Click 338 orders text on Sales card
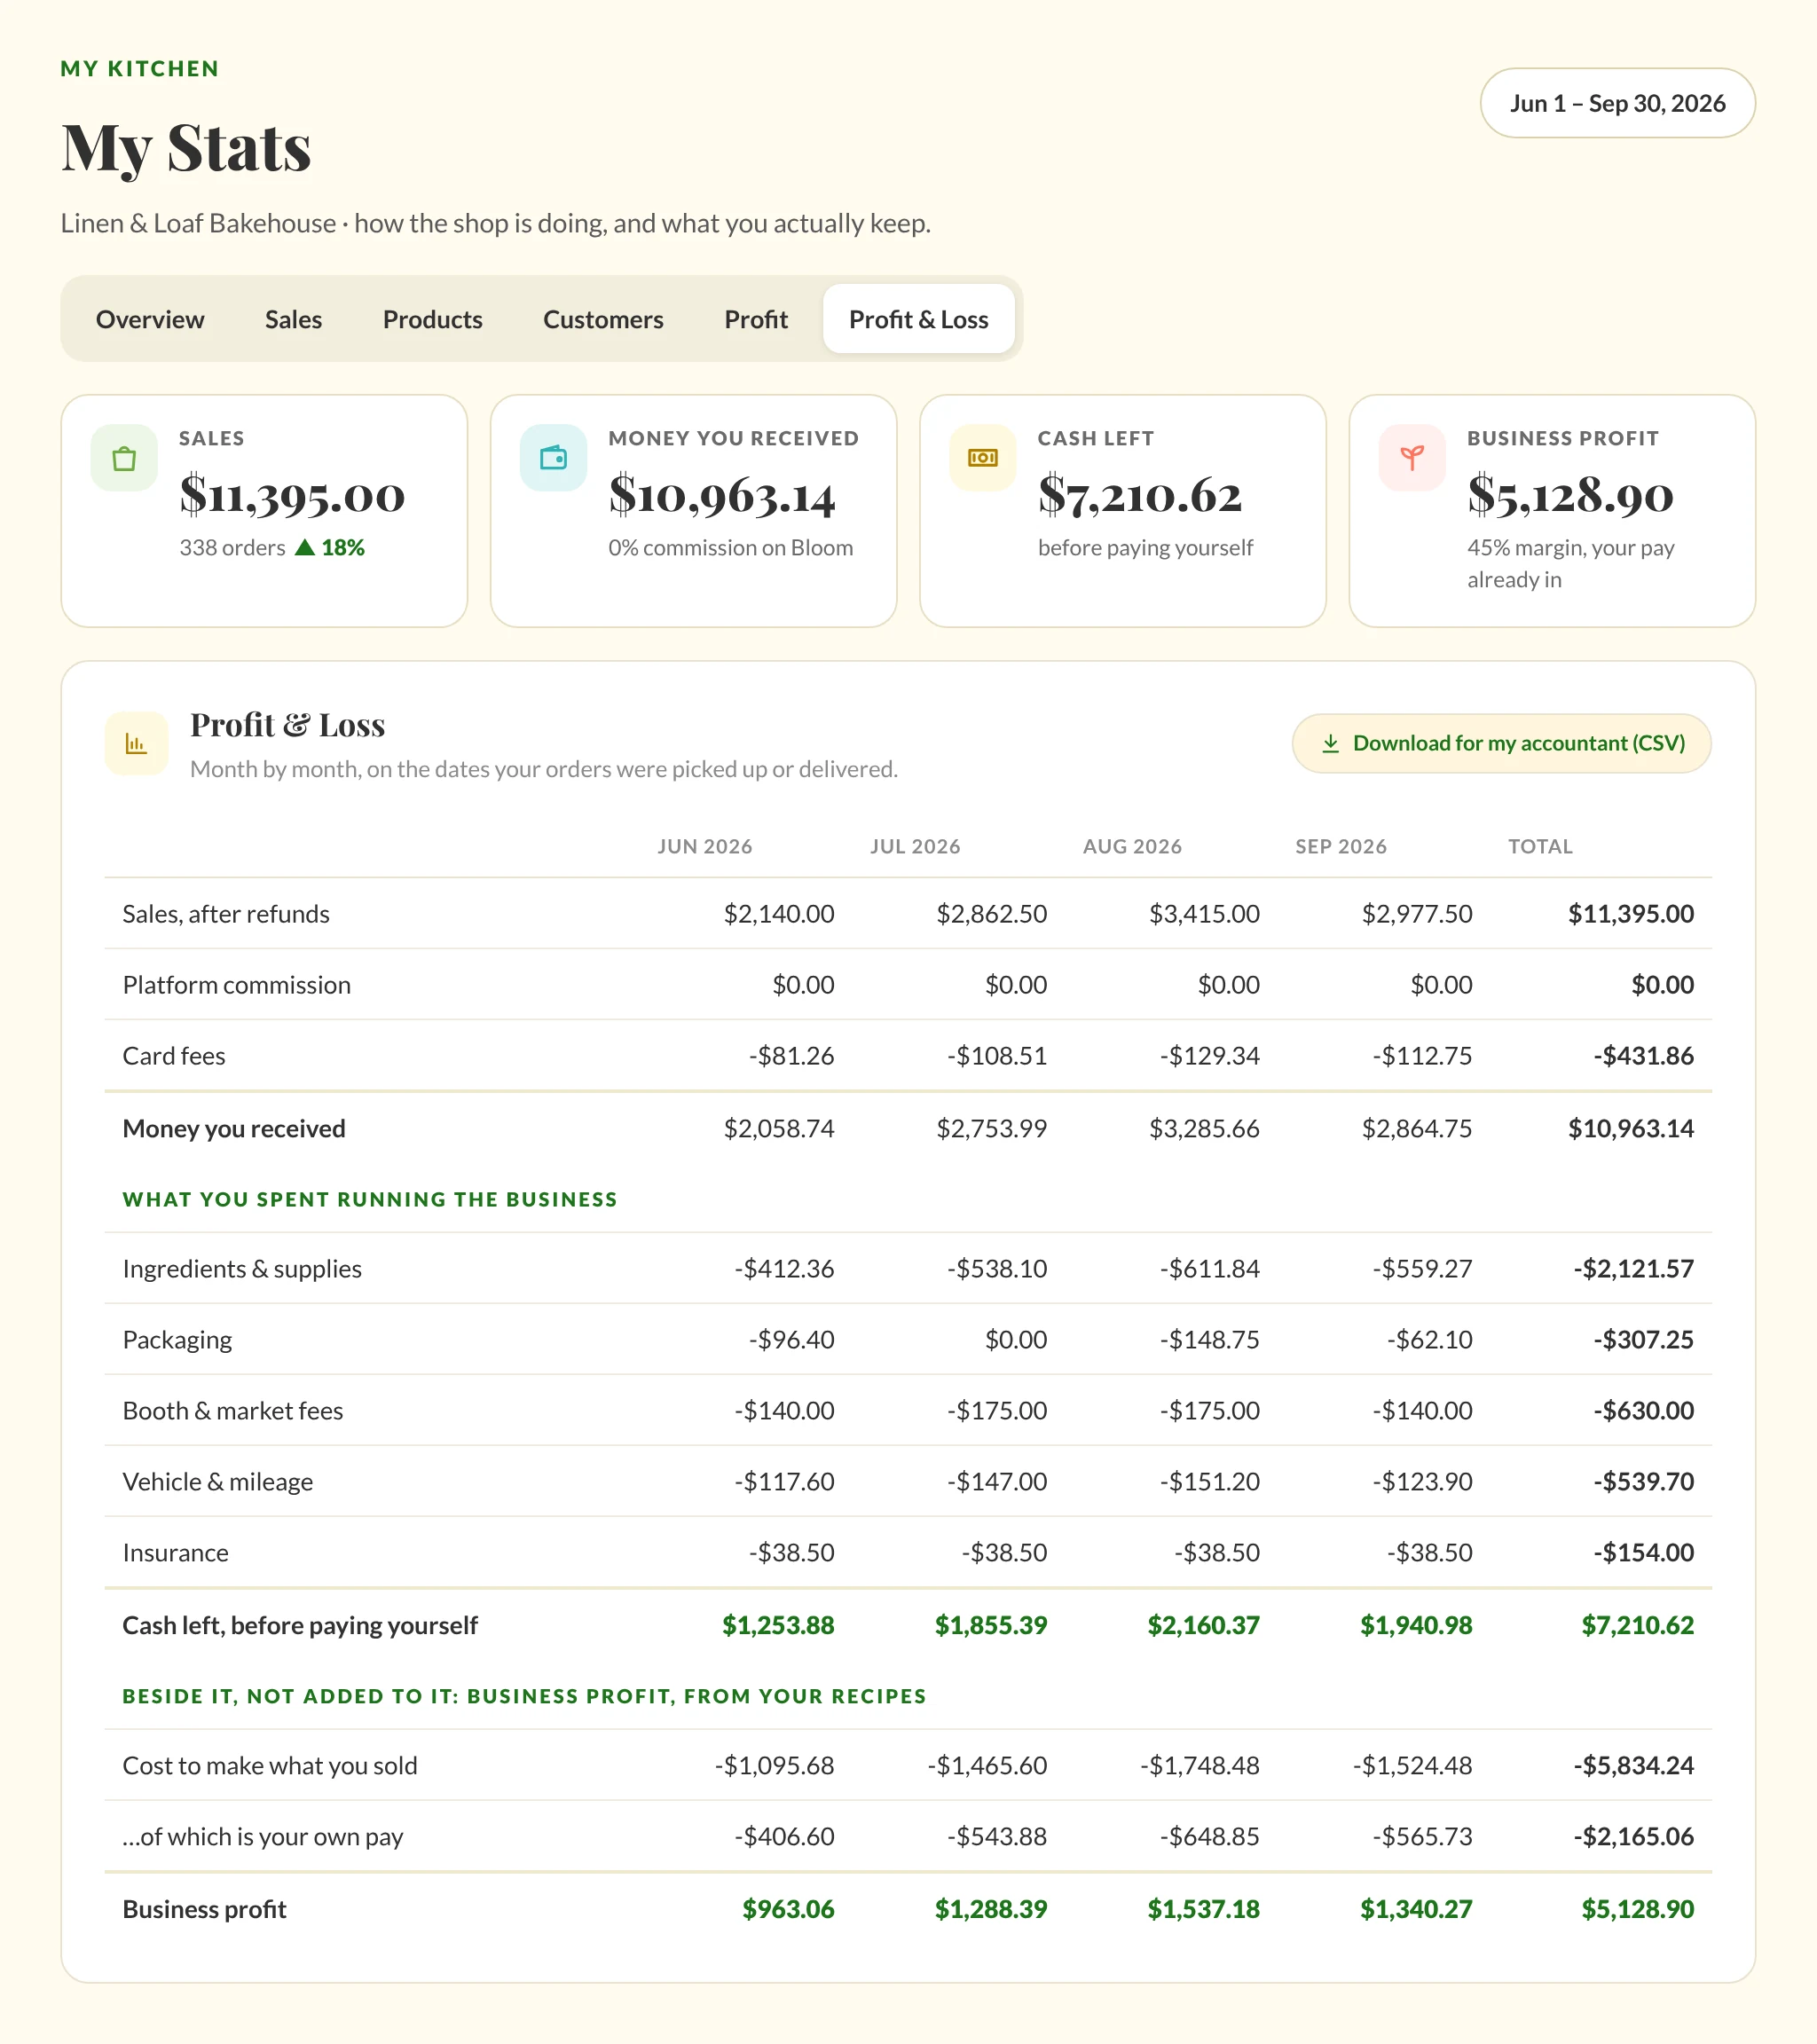The height and width of the screenshot is (2044, 1817). point(232,548)
